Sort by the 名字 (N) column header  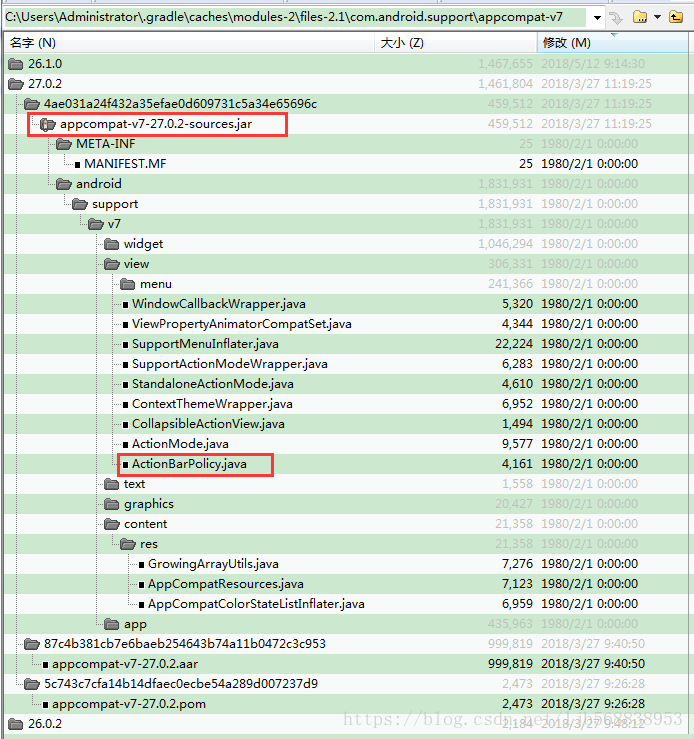[x=189, y=43]
